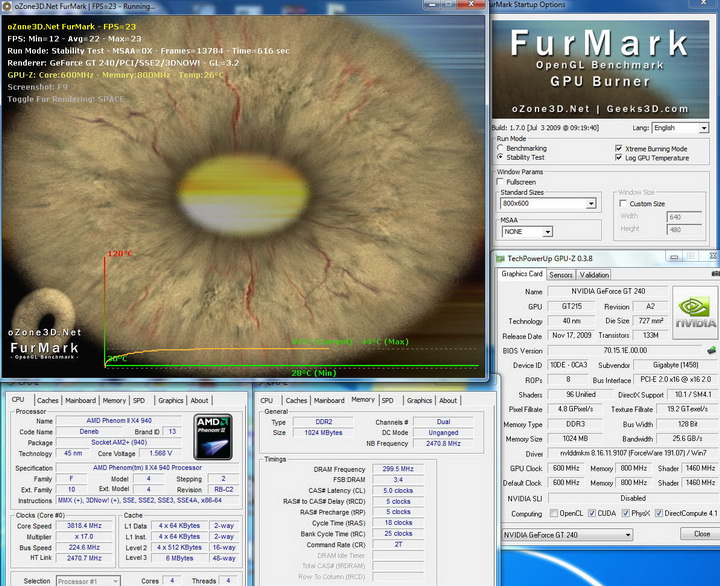Open About tab in right CPU-Z window

[x=448, y=400]
